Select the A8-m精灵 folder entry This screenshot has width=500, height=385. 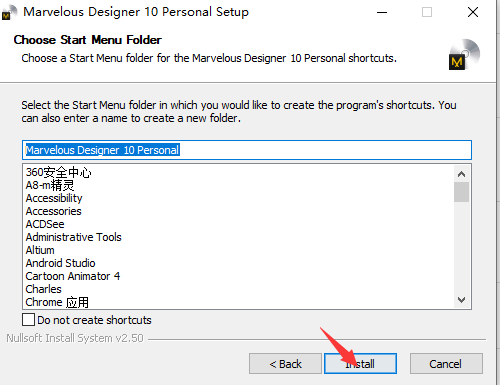pos(50,185)
